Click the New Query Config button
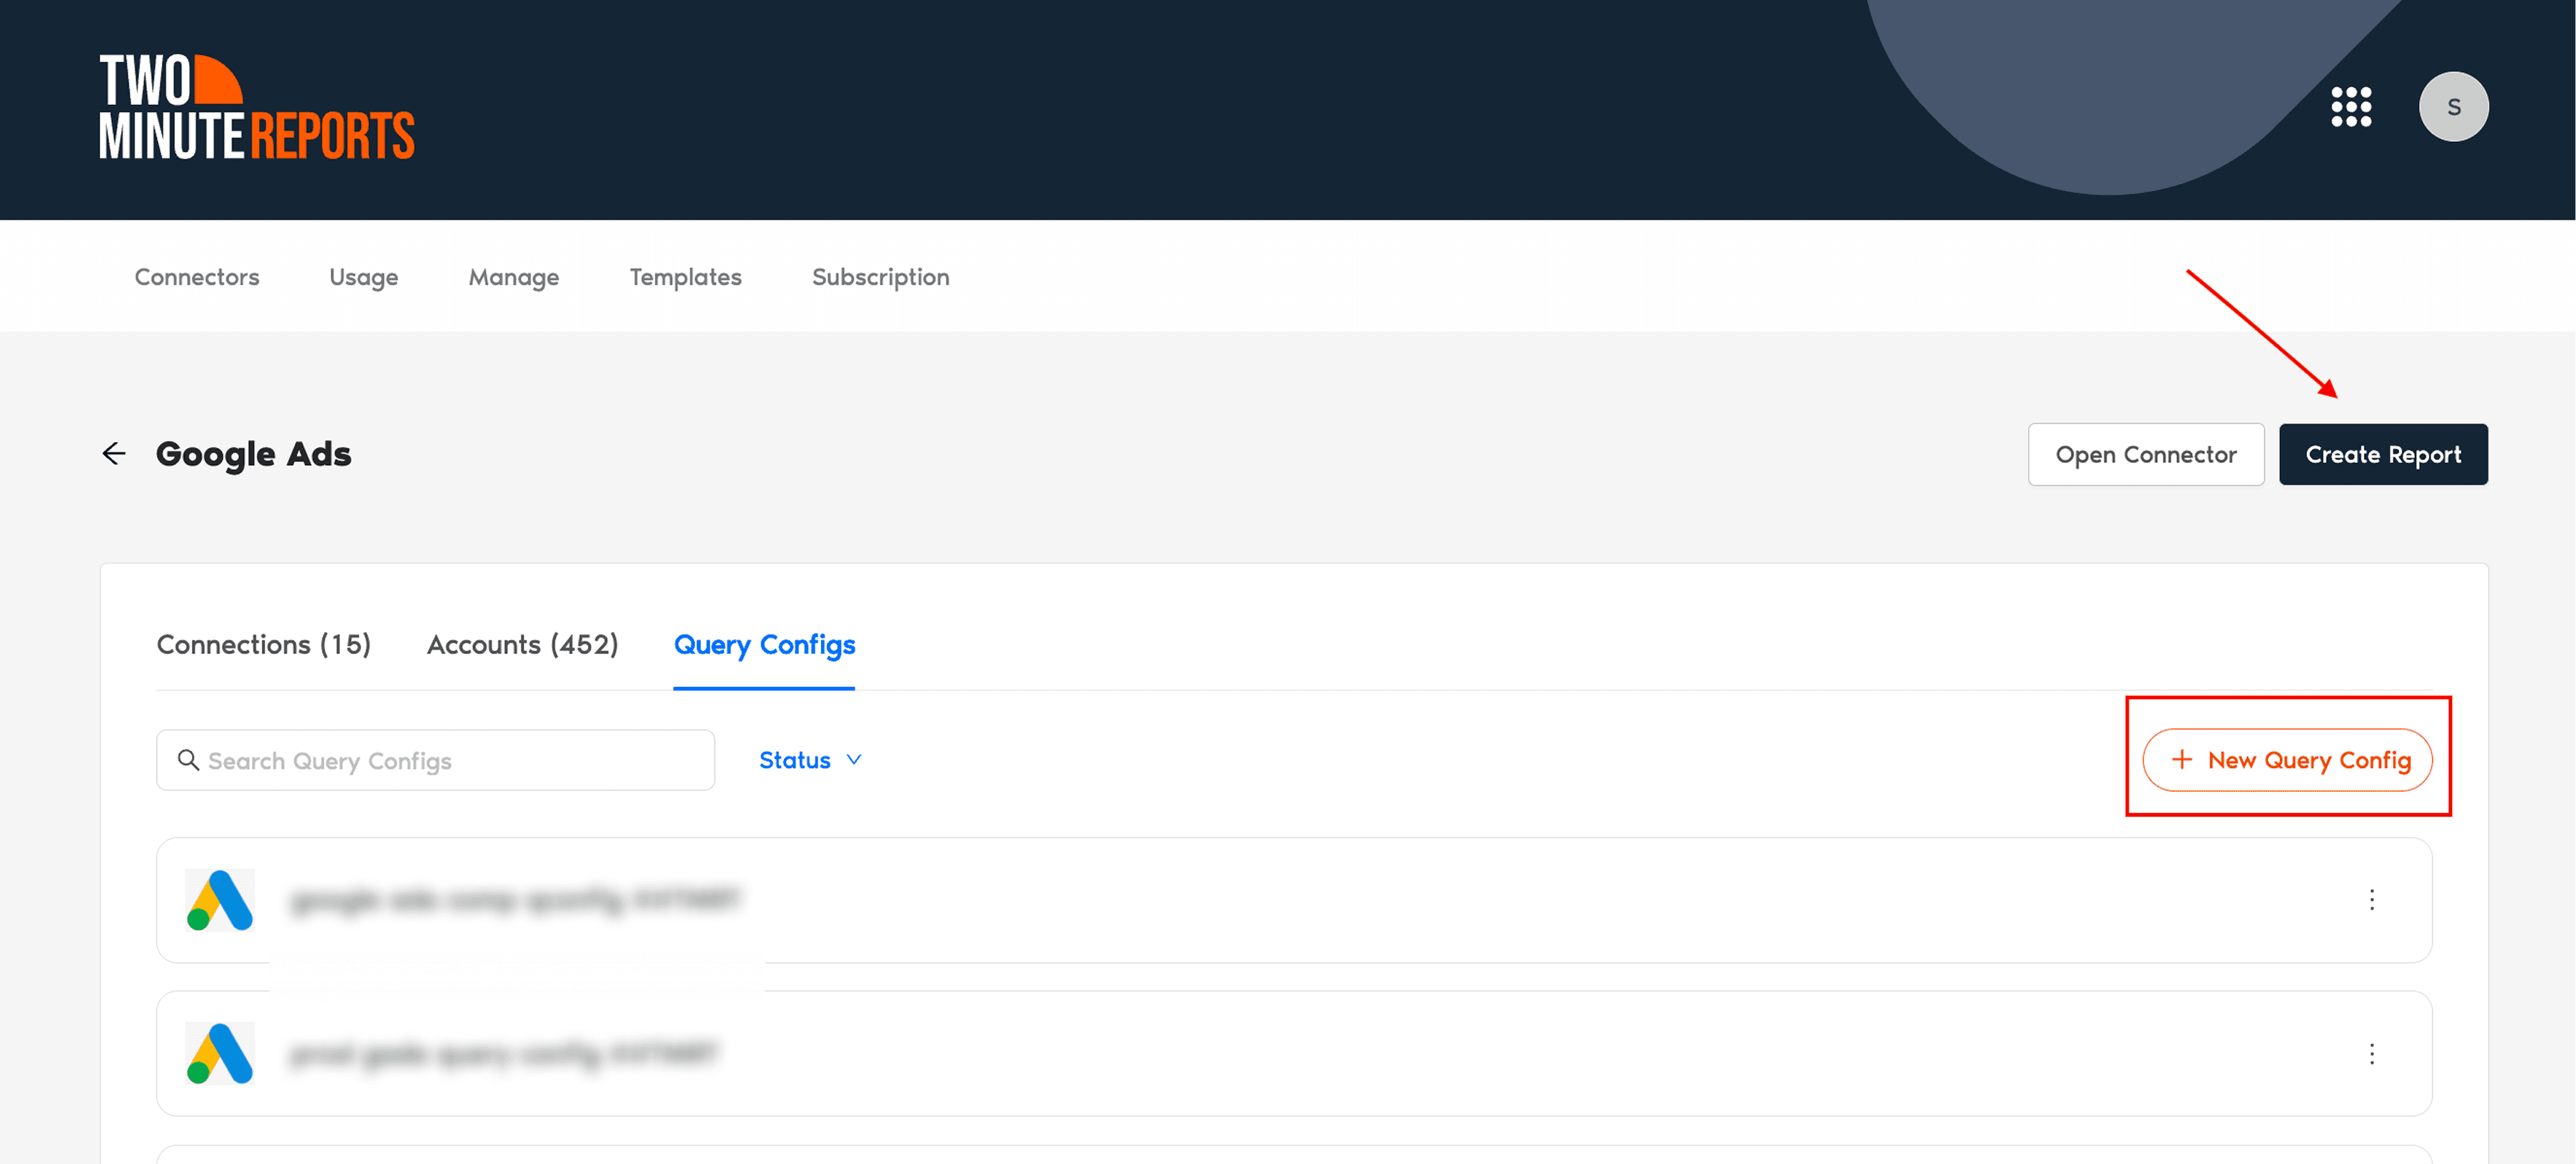 2287,760
